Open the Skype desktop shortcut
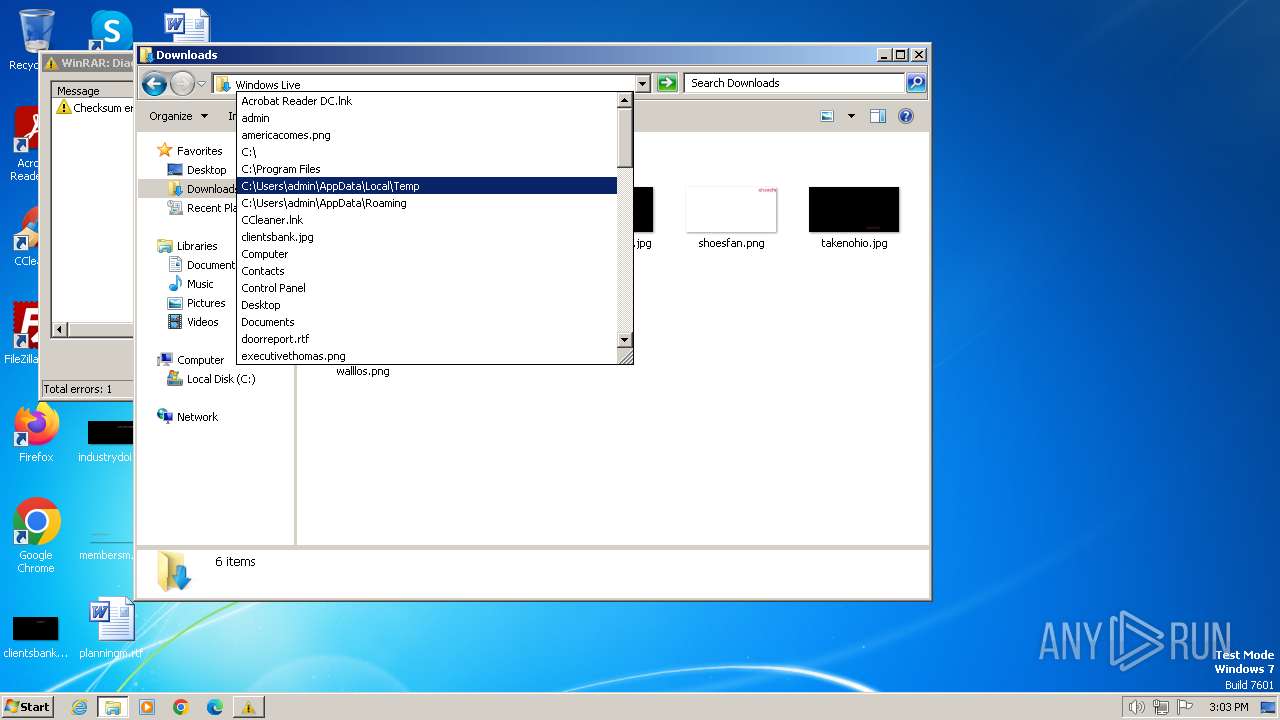 point(111,30)
